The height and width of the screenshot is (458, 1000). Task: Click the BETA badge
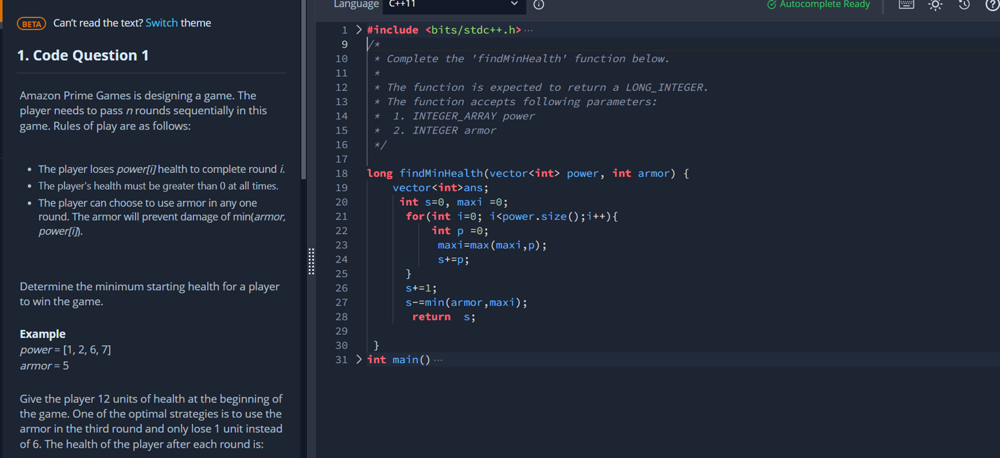[x=32, y=24]
